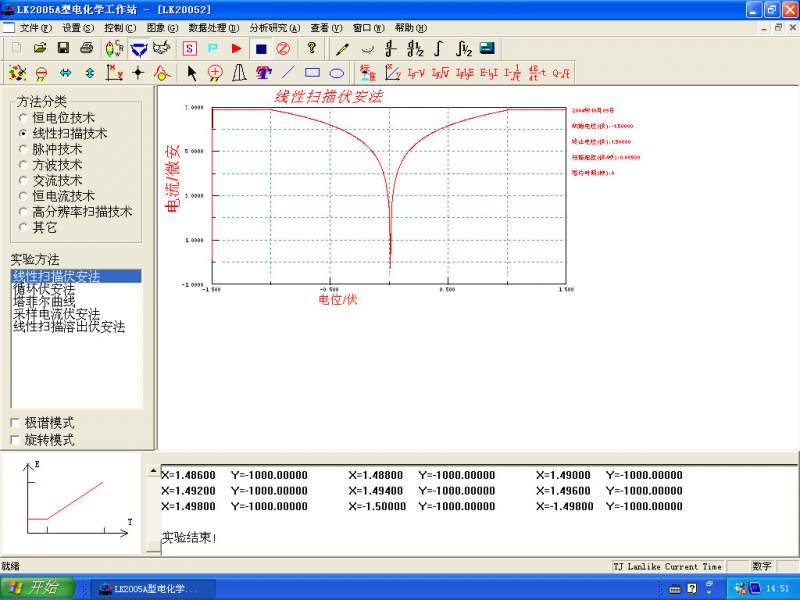The width and height of the screenshot is (800, 600).
Task: Toggle the 旋转模式 checkbox
Action: (x=15, y=440)
